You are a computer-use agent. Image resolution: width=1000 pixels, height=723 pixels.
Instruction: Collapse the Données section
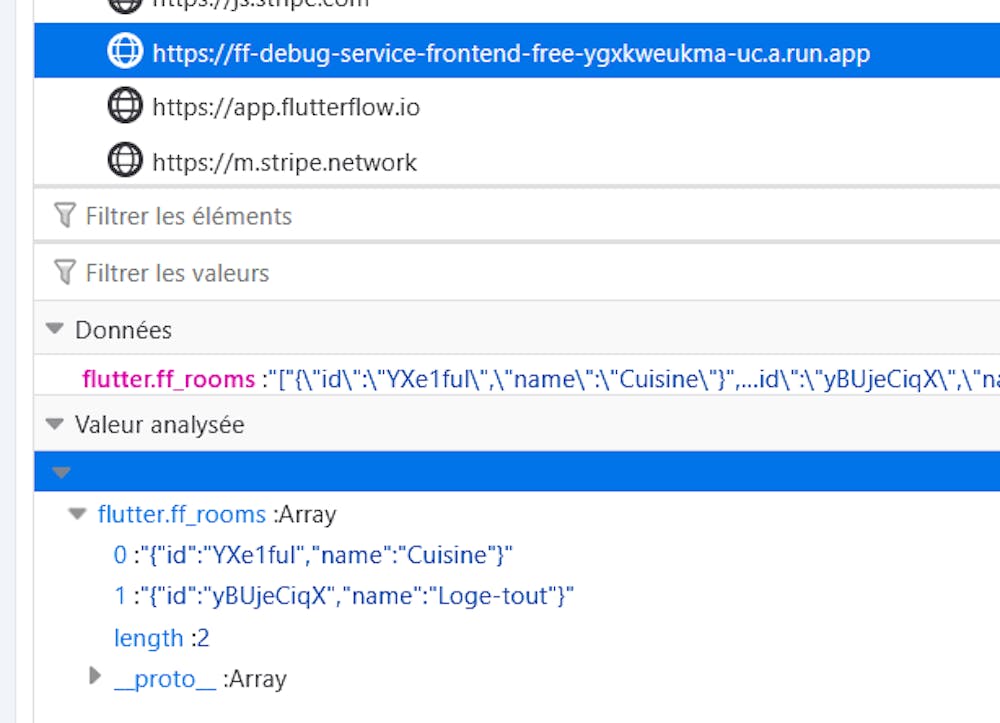[55, 330]
